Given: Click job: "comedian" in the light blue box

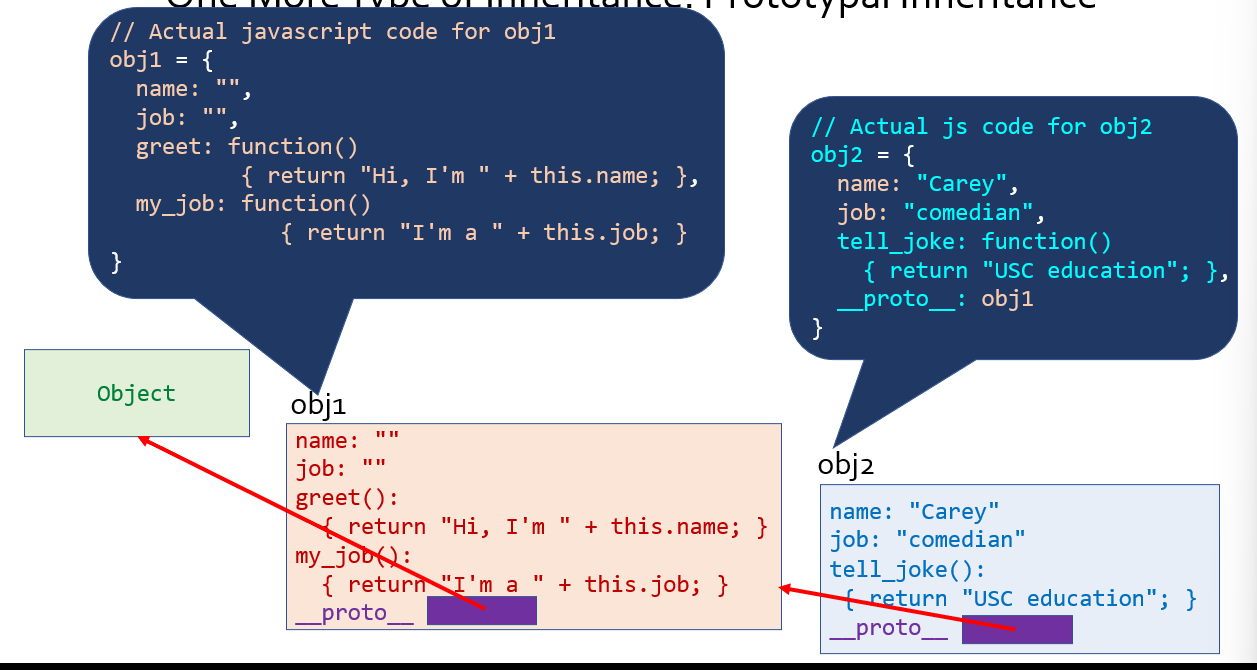Looking at the screenshot, I should click(x=927, y=541).
